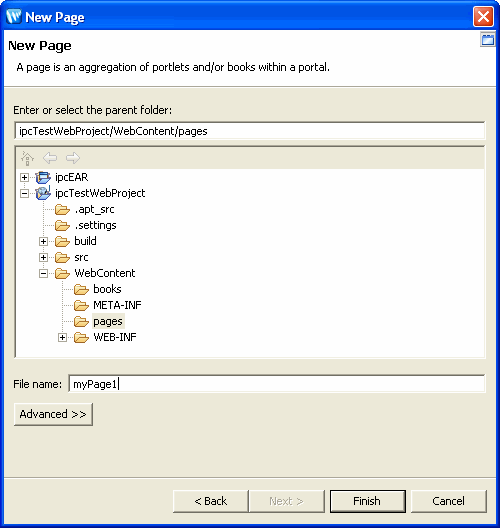Click the build folder icon
The height and width of the screenshot is (528, 500).
tap(62, 241)
